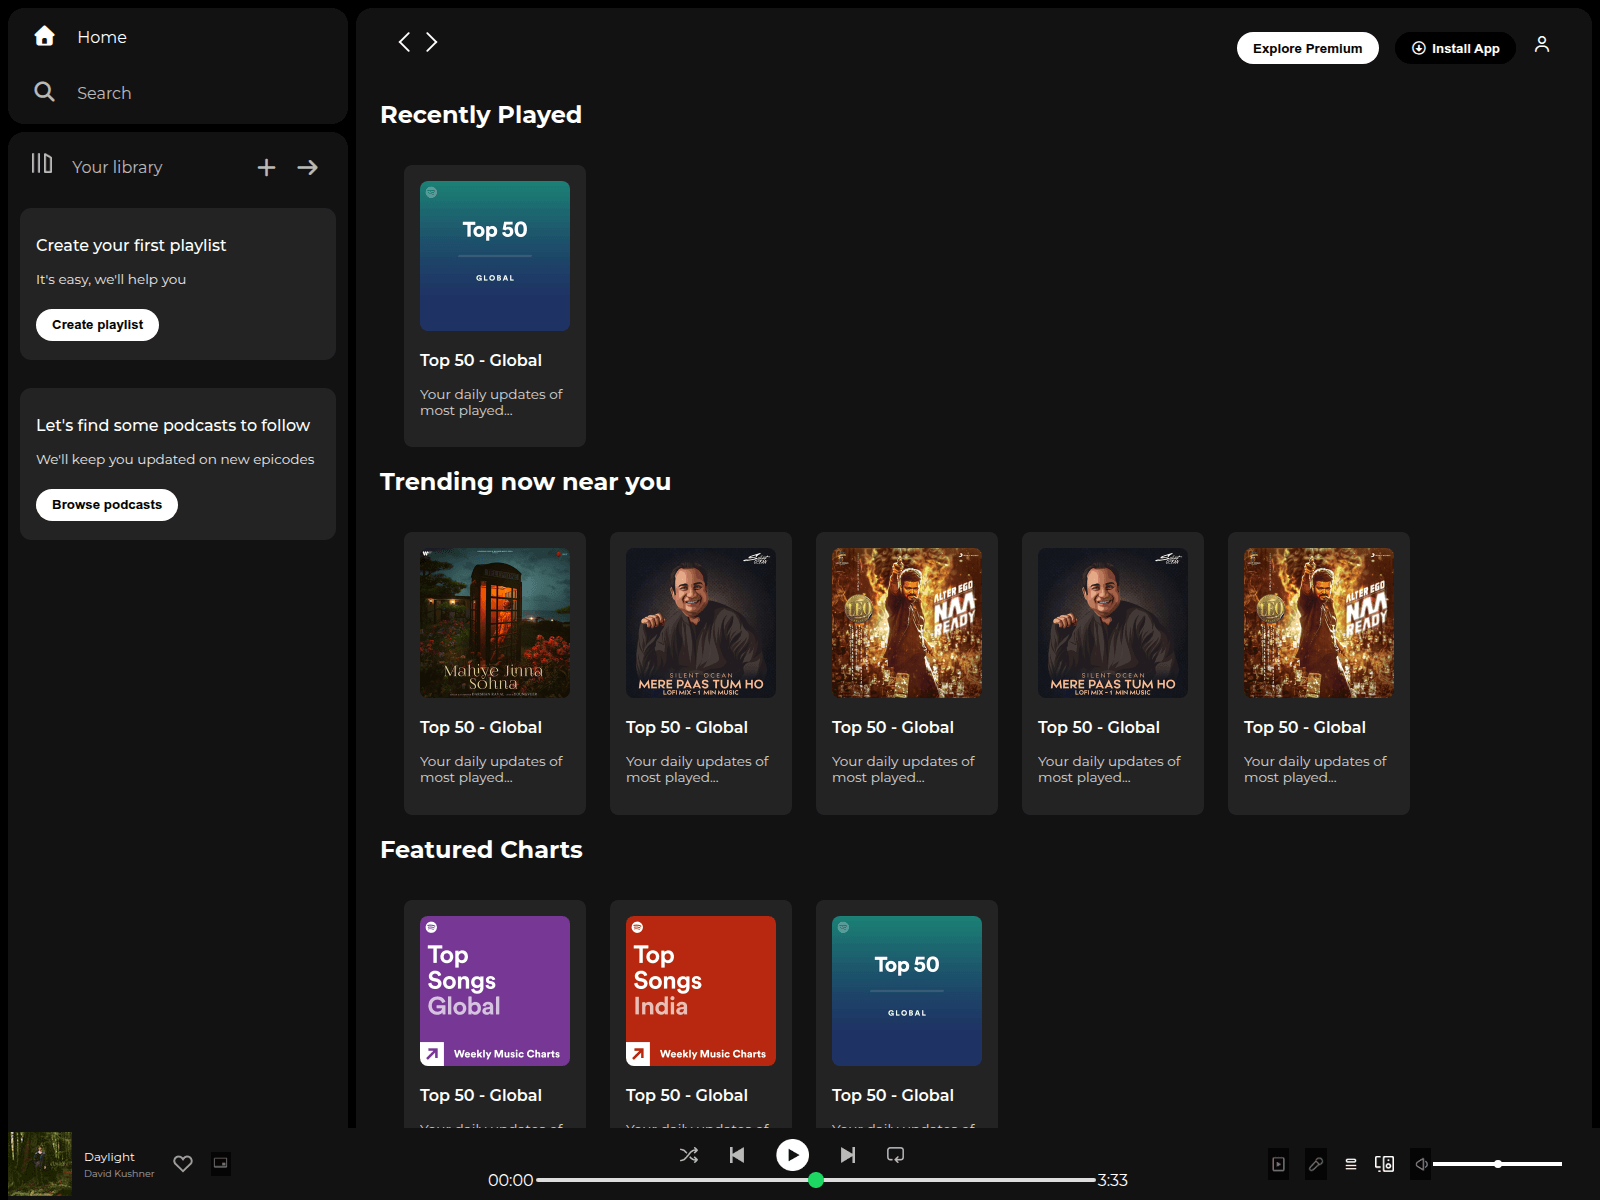Click the Your library icon
This screenshot has height=1200, width=1600.
[x=42, y=164]
